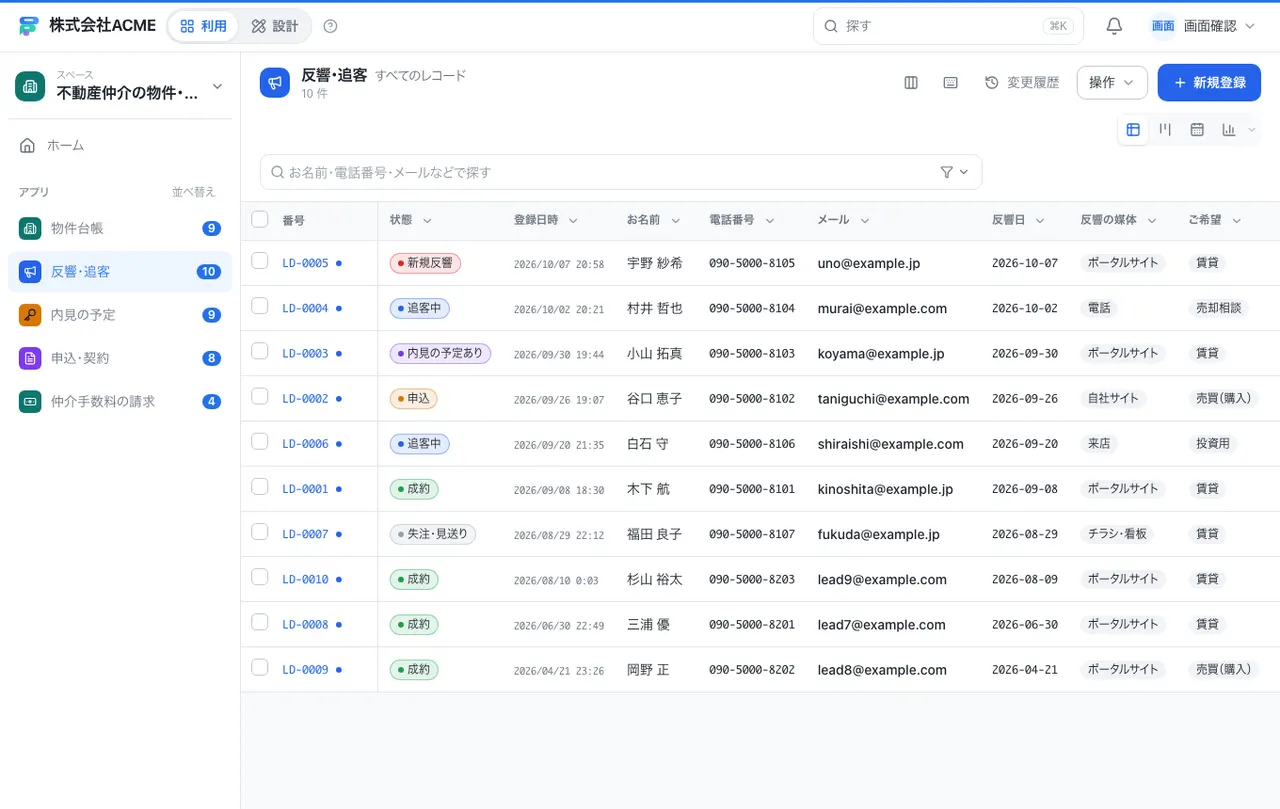Image resolution: width=1280 pixels, height=809 pixels.
Task: Check the row LD-0009 checkbox
Action: [260, 667]
